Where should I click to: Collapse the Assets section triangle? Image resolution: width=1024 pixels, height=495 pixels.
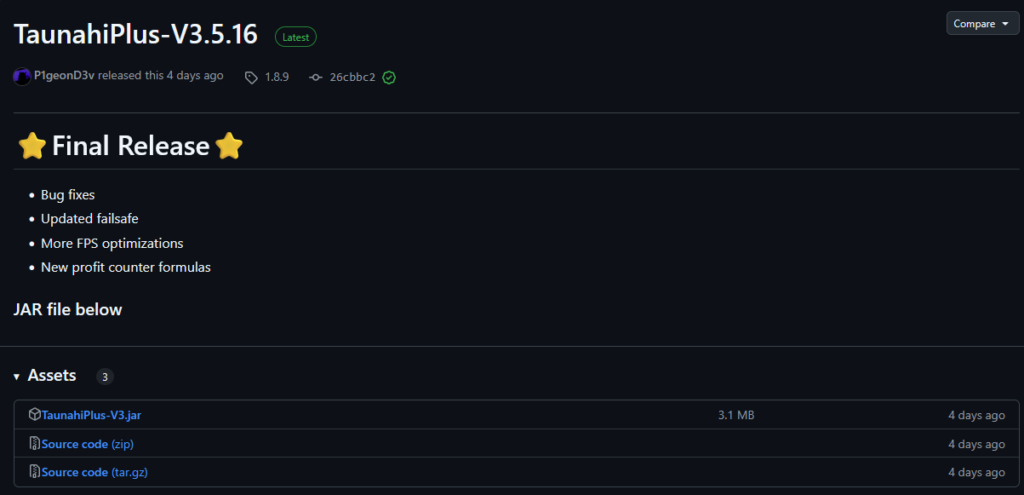pos(17,376)
